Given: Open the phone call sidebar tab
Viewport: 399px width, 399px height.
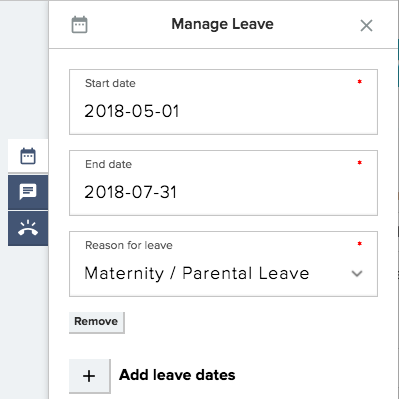Looking at the screenshot, I should [28, 228].
